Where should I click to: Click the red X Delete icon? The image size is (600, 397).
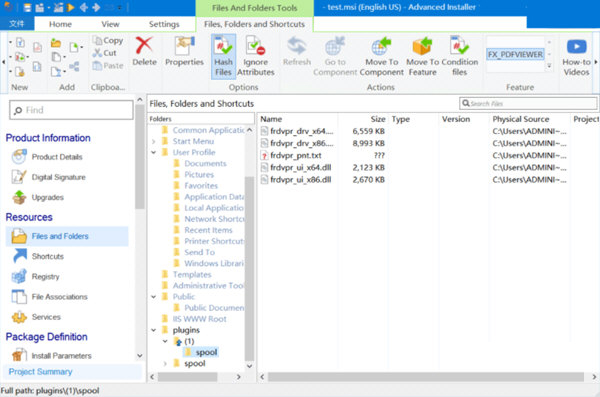[144, 46]
